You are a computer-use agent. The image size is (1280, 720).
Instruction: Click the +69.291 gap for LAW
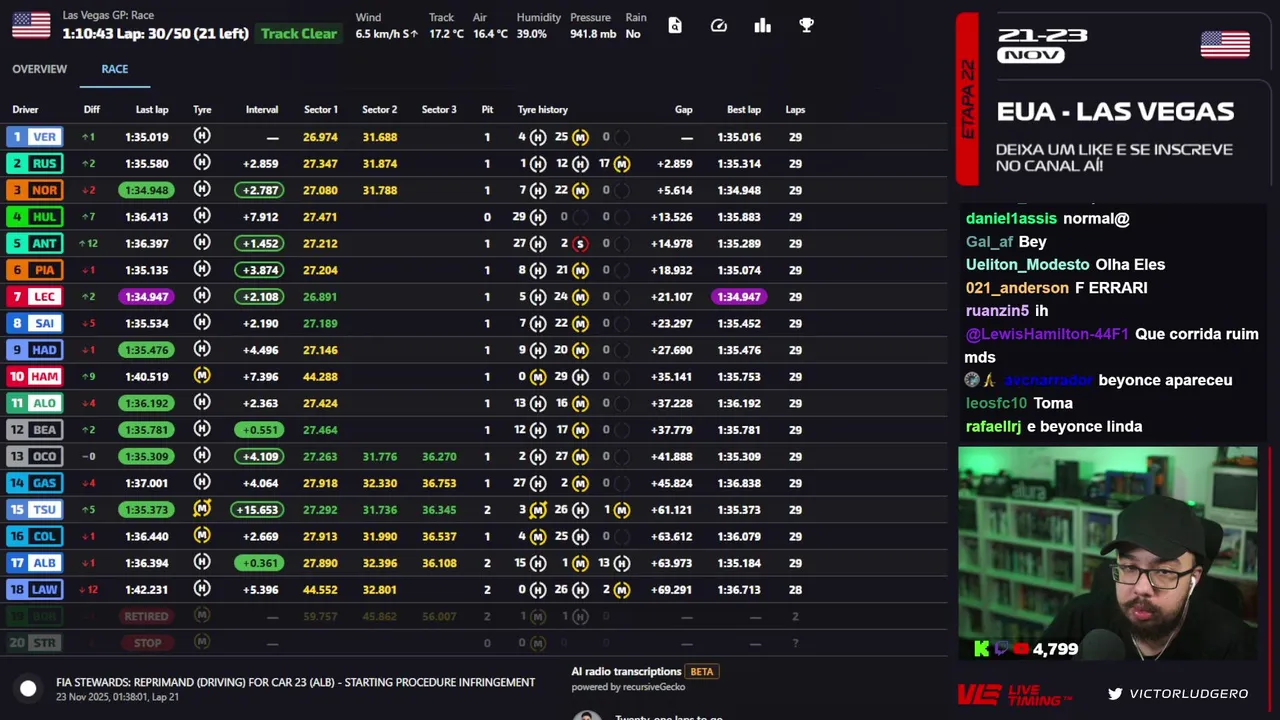tap(671, 589)
